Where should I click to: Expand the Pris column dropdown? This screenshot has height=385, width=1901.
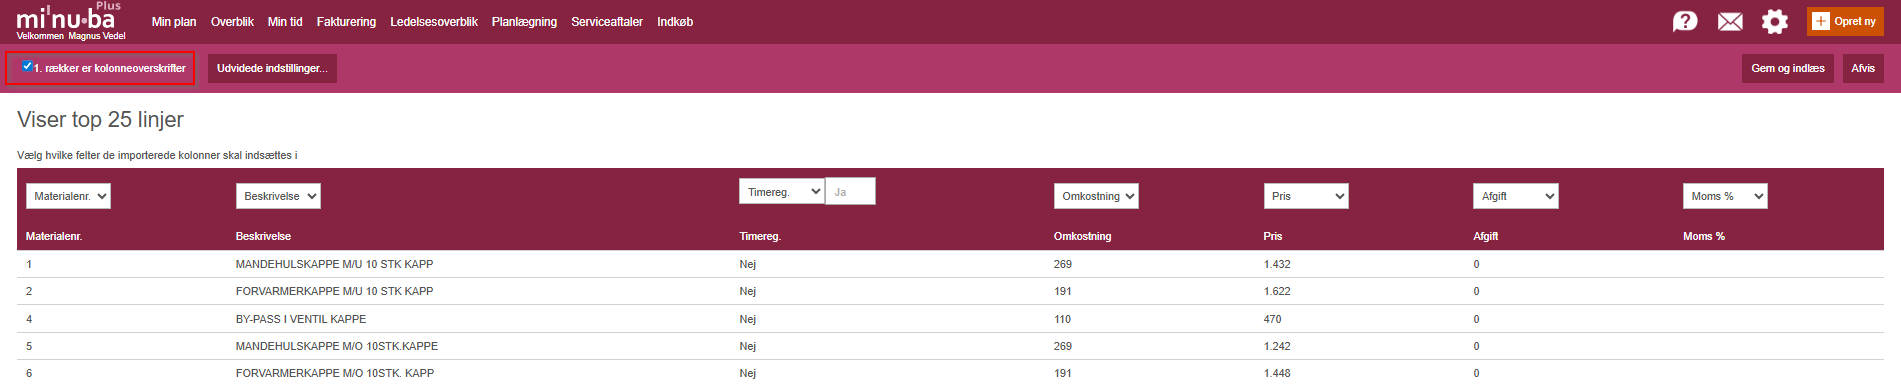[x=1306, y=196]
